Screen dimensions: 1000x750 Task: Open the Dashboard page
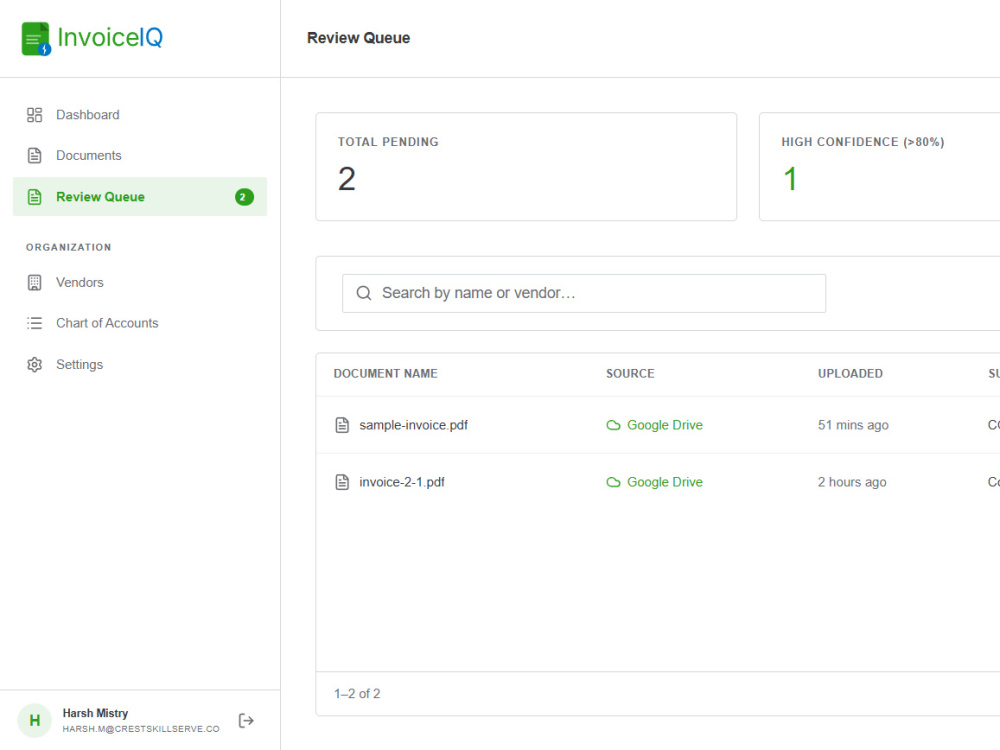tap(140, 115)
